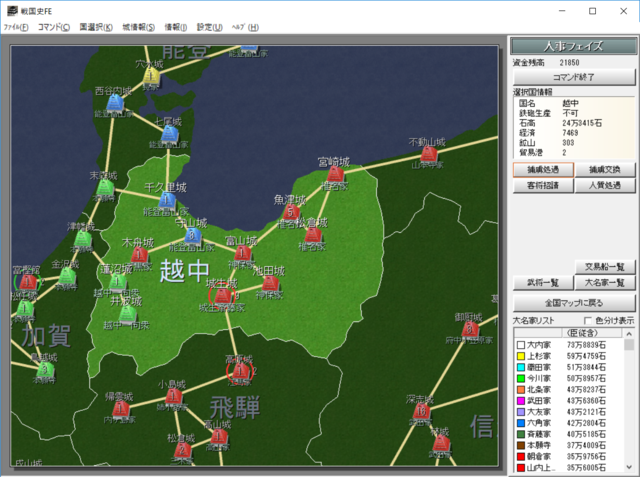
Task: Select the green 末森城 castle icon
Action: coord(105,188)
